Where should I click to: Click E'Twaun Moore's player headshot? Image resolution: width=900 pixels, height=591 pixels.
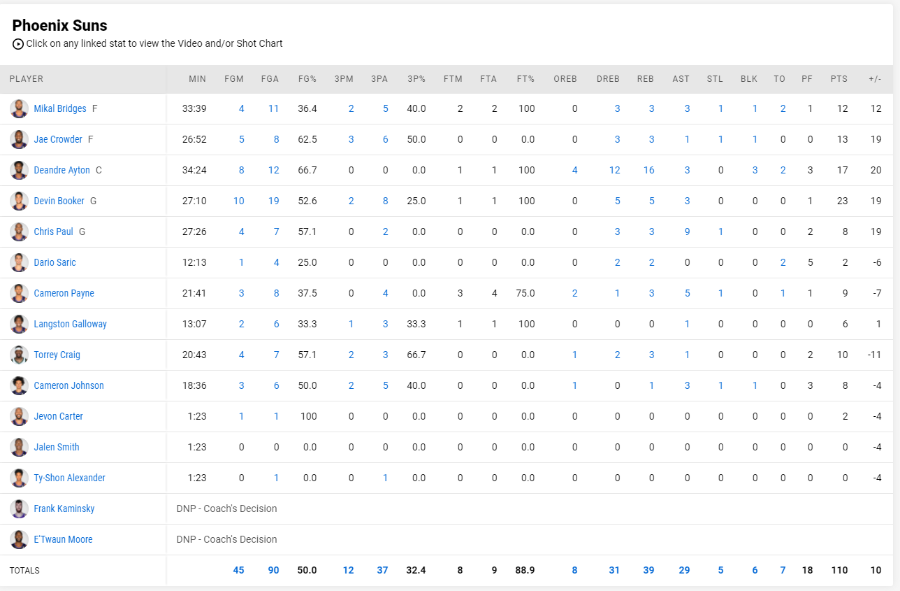(19, 539)
